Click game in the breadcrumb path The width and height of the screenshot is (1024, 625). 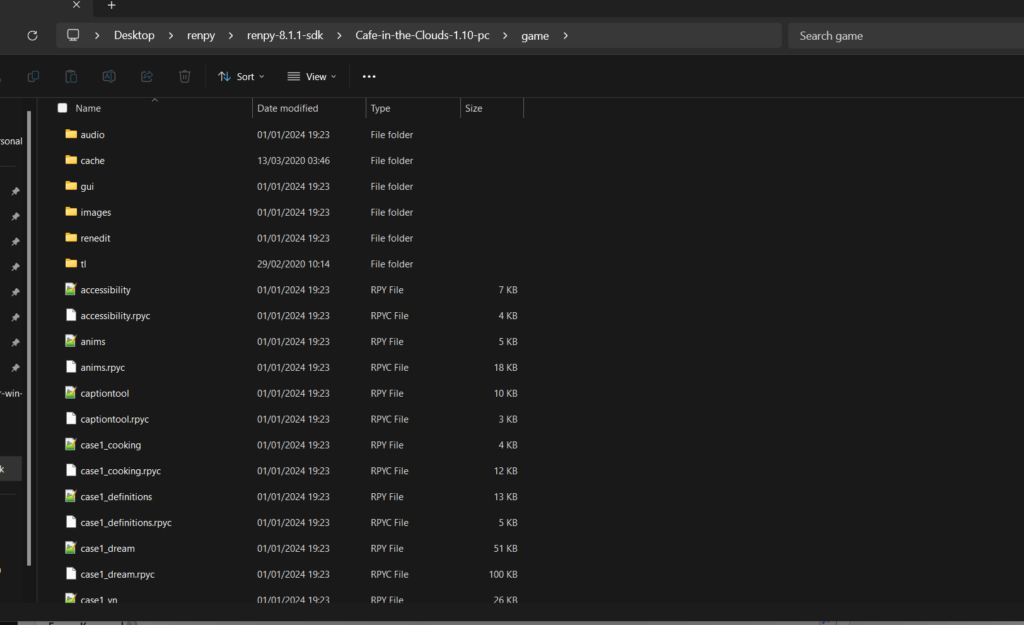[x=535, y=36]
